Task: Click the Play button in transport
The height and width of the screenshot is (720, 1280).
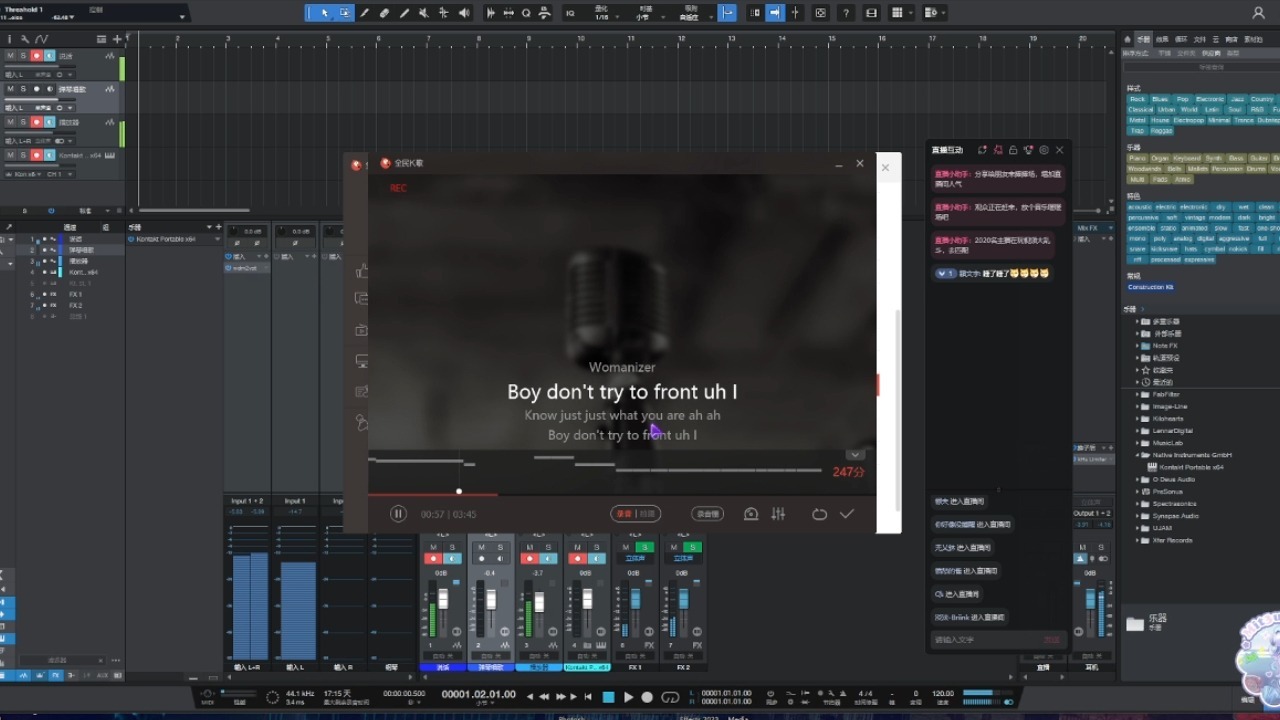Action: (x=628, y=697)
